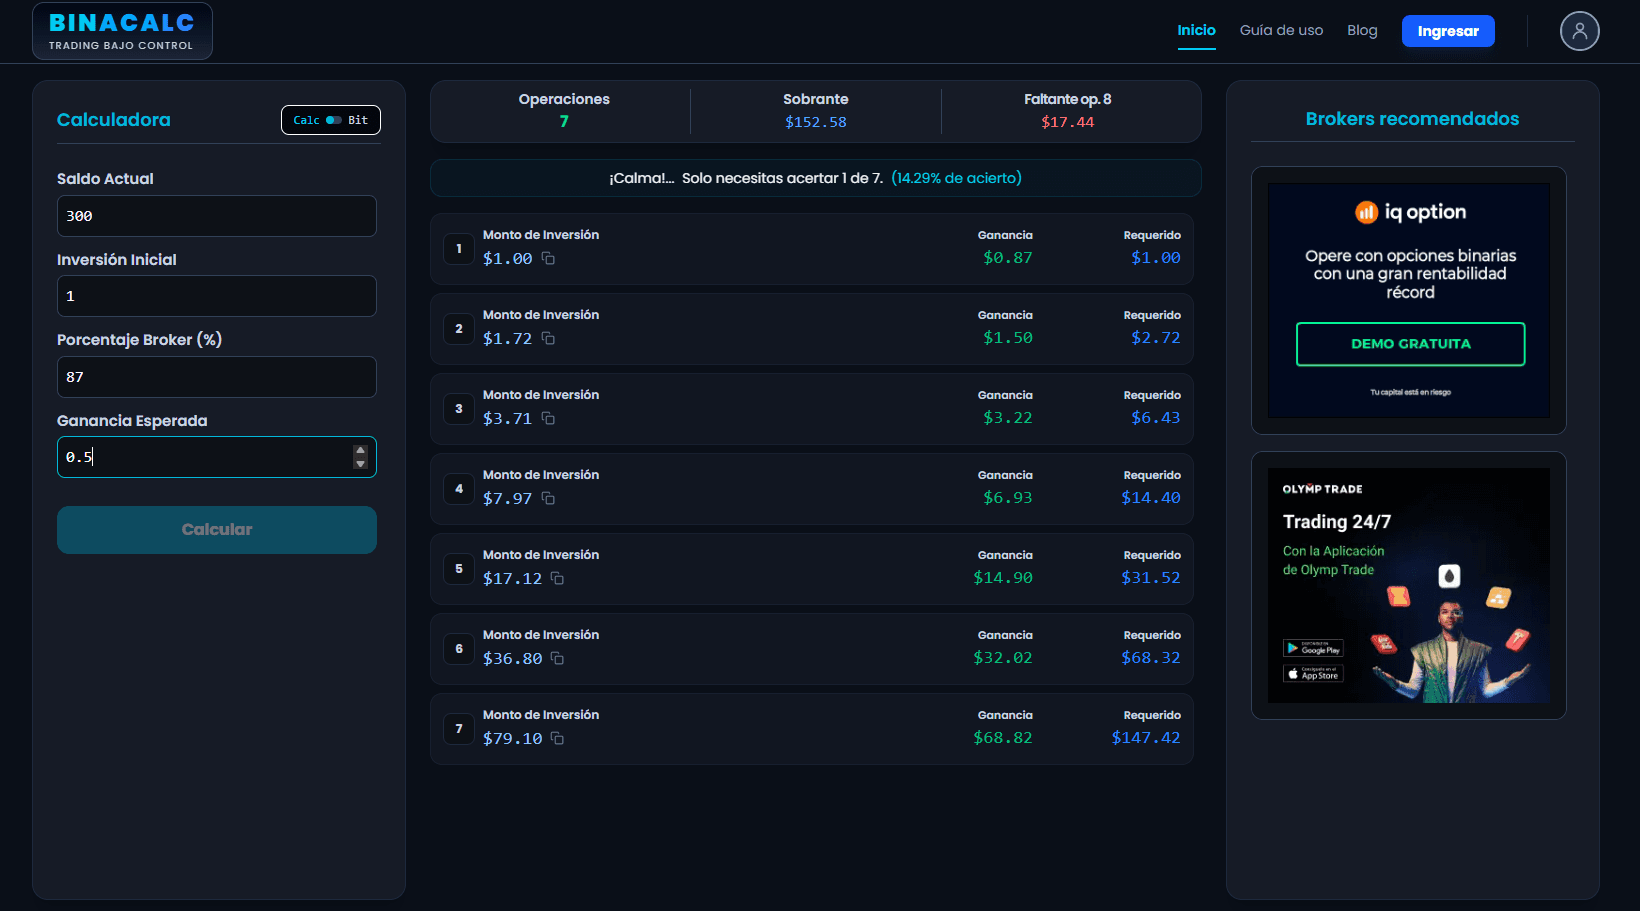The image size is (1640, 911).
Task: Toggle the Calc/Bit mode switch
Action: 333,120
